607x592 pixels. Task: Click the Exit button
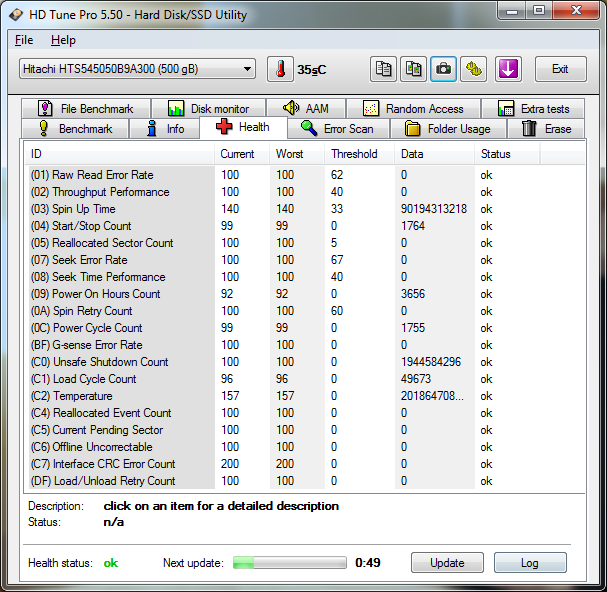point(561,69)
